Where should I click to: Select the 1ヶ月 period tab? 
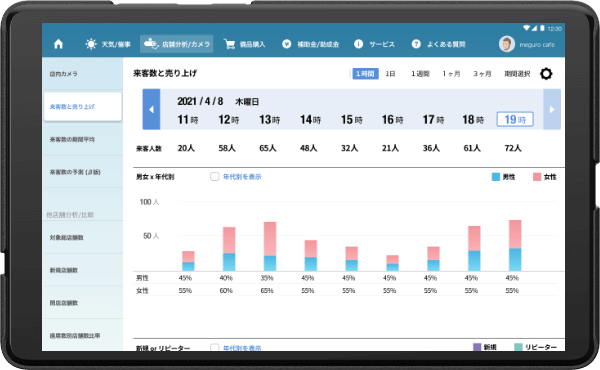click(x=451, y=74)
